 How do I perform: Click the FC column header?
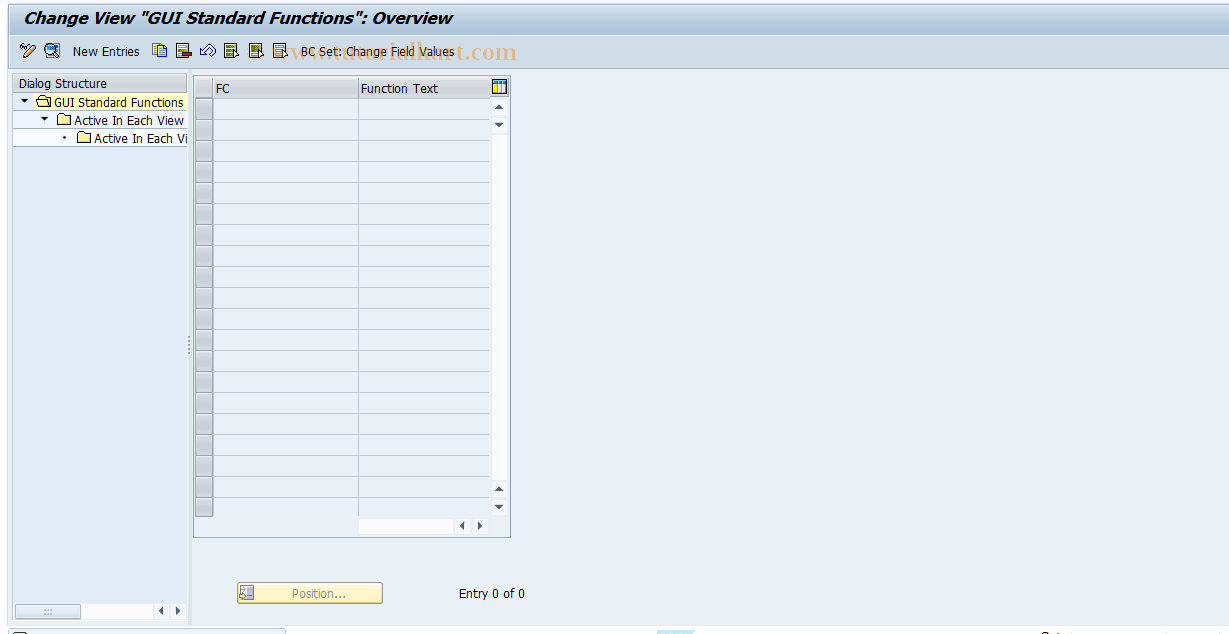click(286, 88)
